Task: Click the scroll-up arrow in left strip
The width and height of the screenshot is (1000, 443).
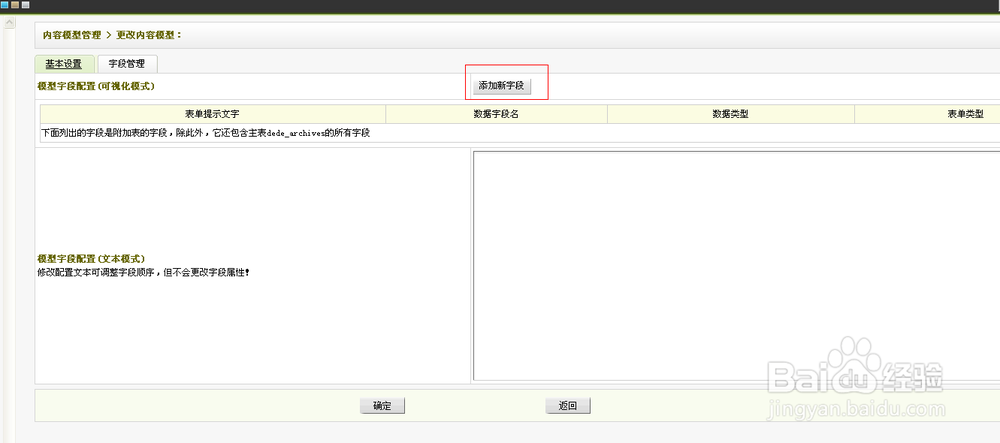Action: [10, 23]
